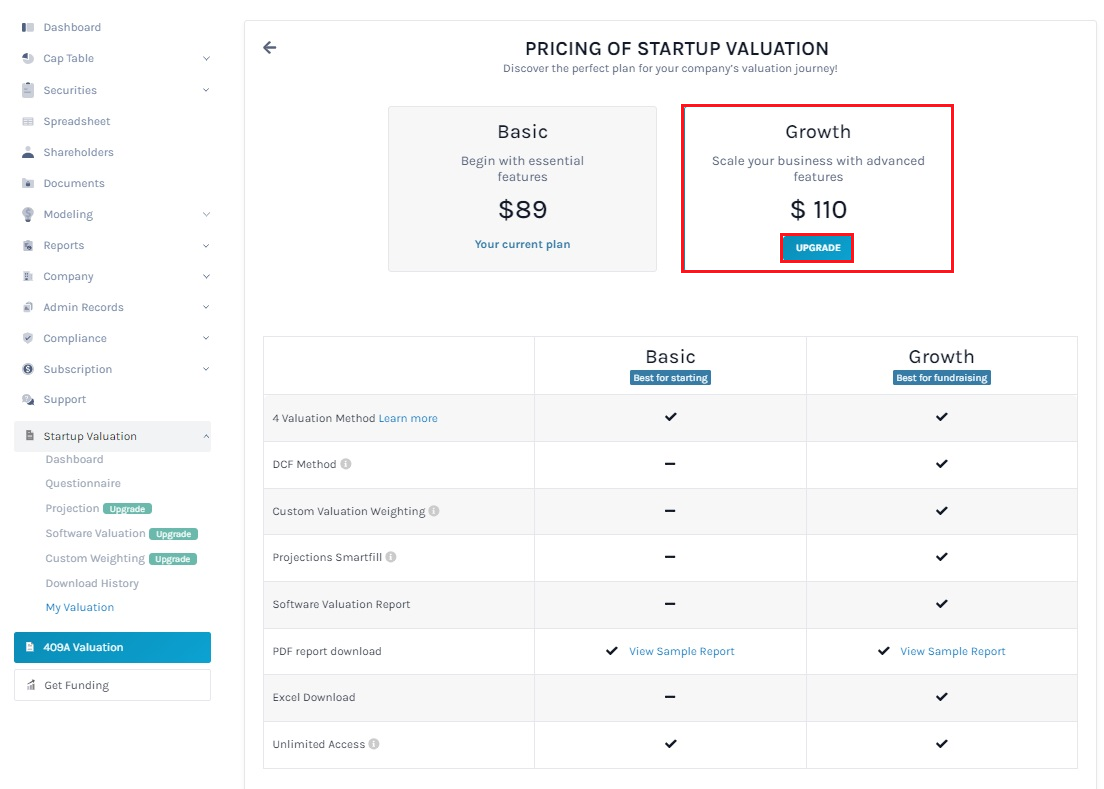Screen dimensions: 1104x789
Task: Expand the Securities chevron
Action: [x=206, y=90]
